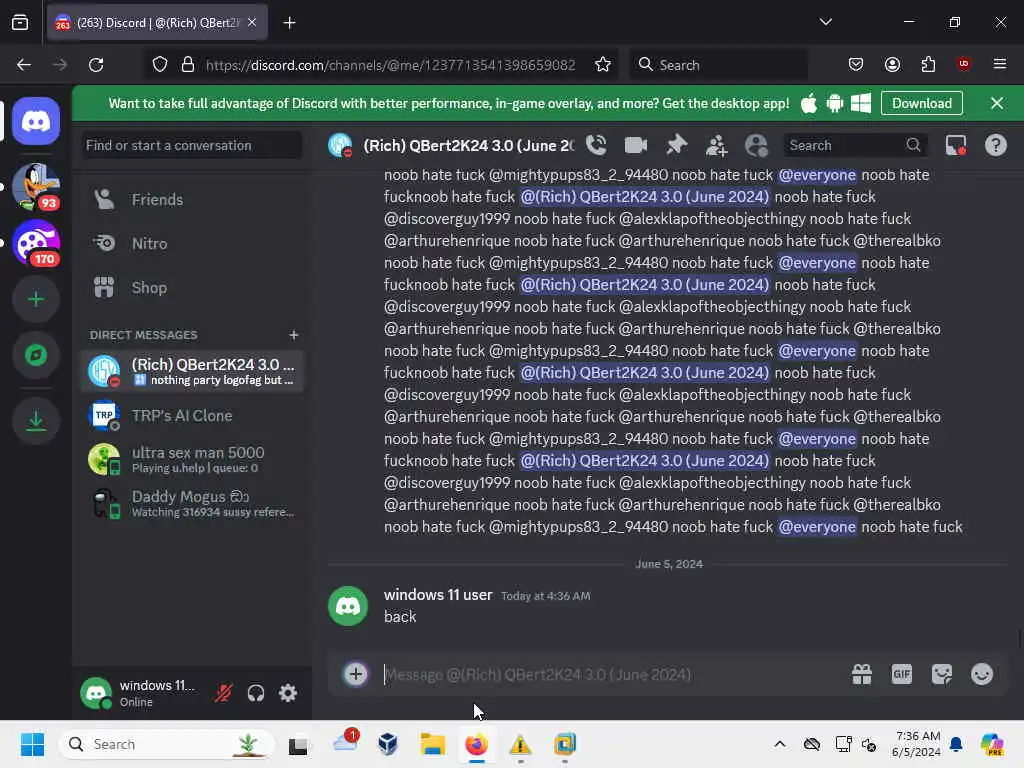
Task: Open site security shield icon
Action: pyautogui.click(x=159, y=65)
